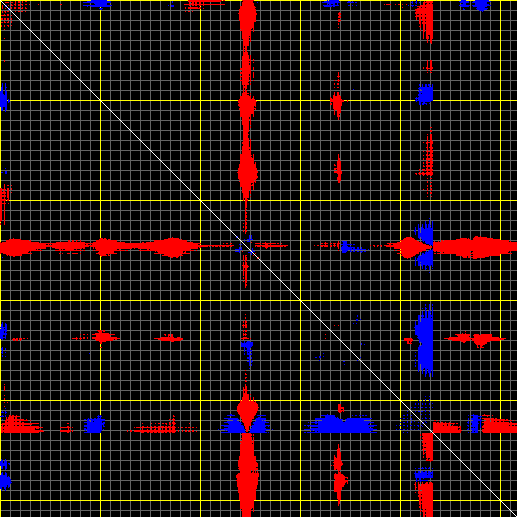Select the white diagonal line
Image resolution: width=517 pixels, height=517 pixels.
click(x=258, y=258)
